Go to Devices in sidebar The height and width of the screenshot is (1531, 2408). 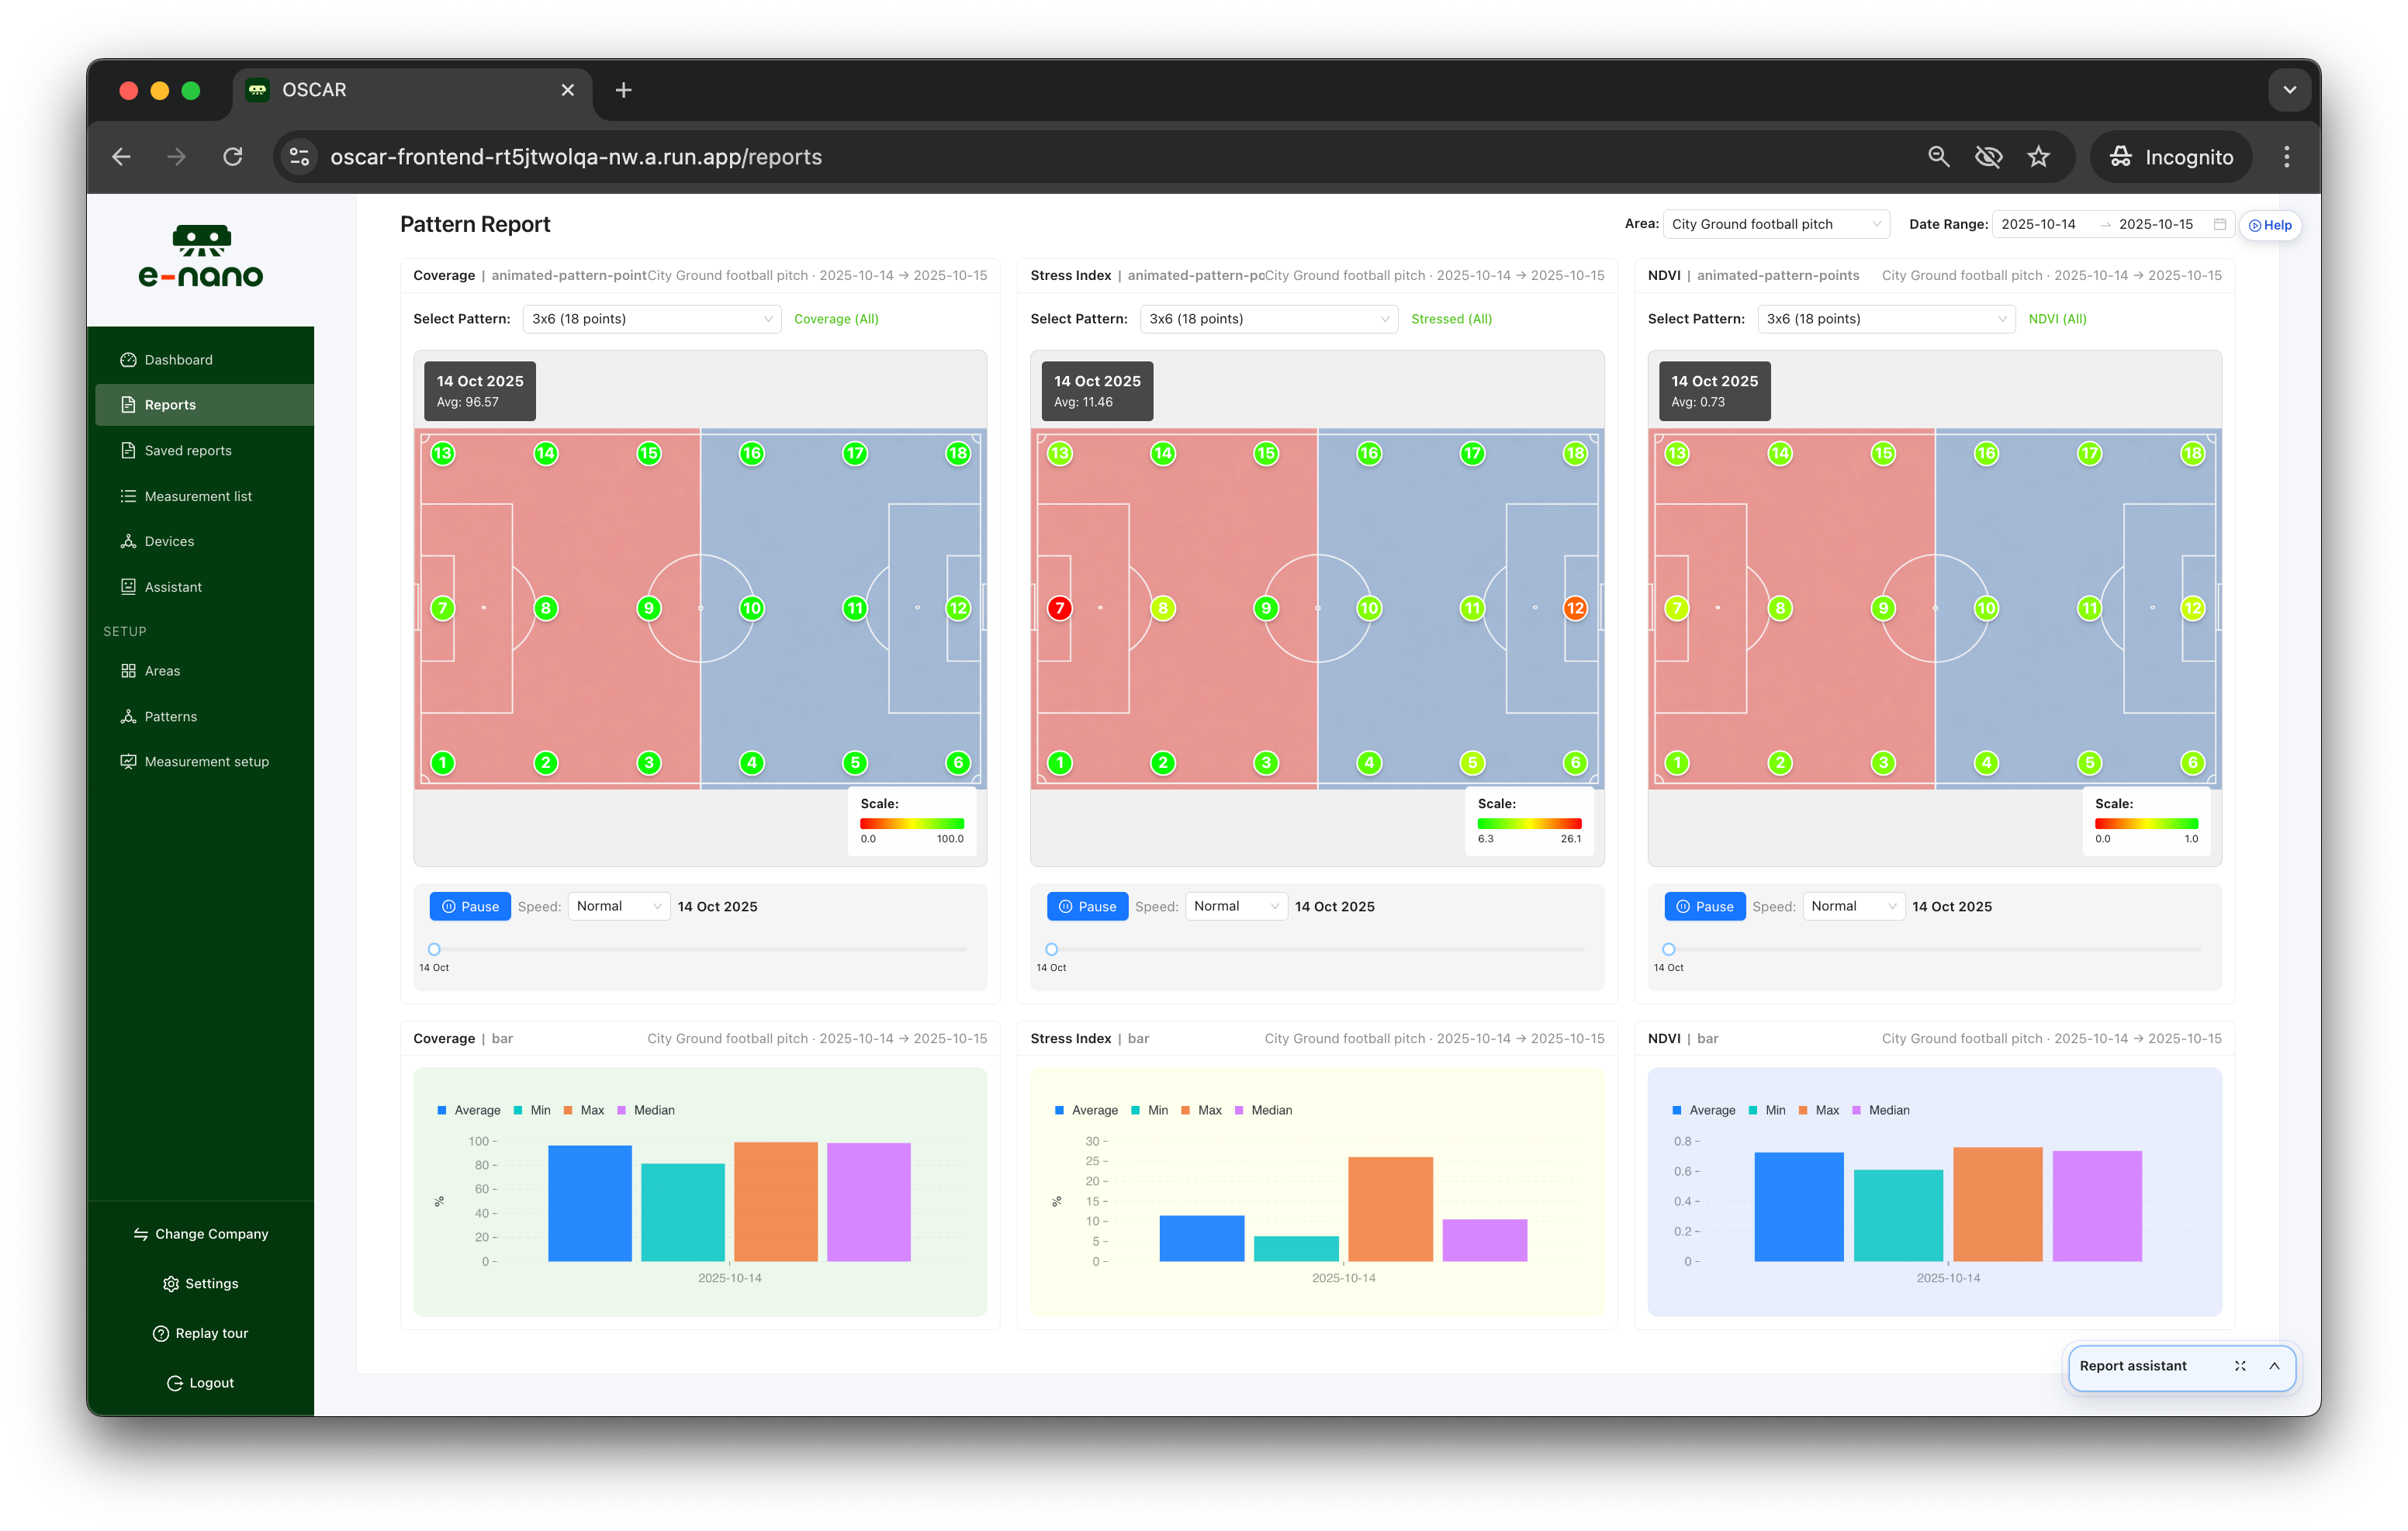[x=168, y=541]
